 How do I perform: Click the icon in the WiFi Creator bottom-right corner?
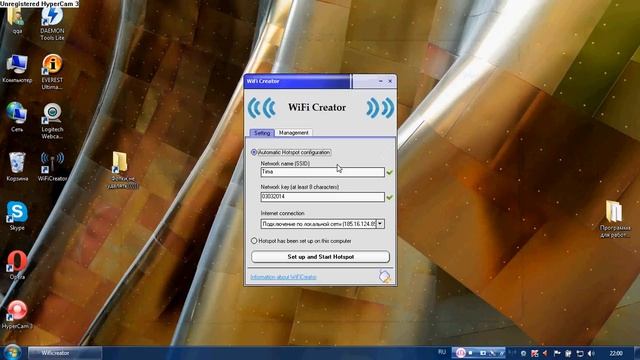click(384, 276)
